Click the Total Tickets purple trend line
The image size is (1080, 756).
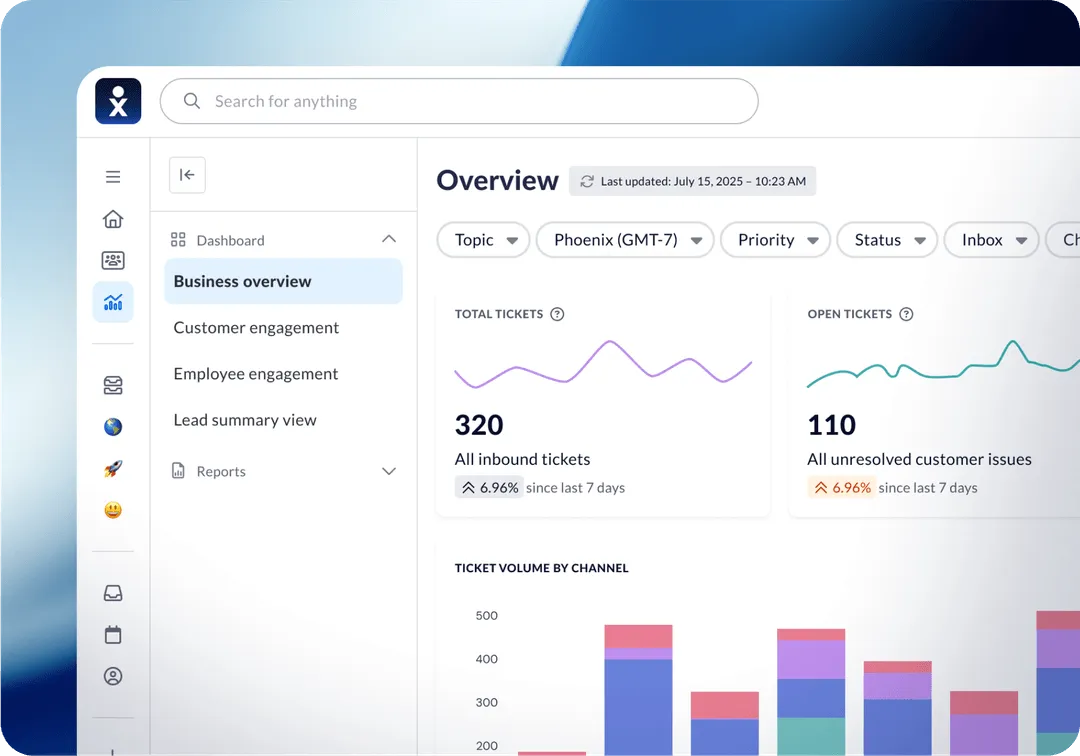coord(603,363)
